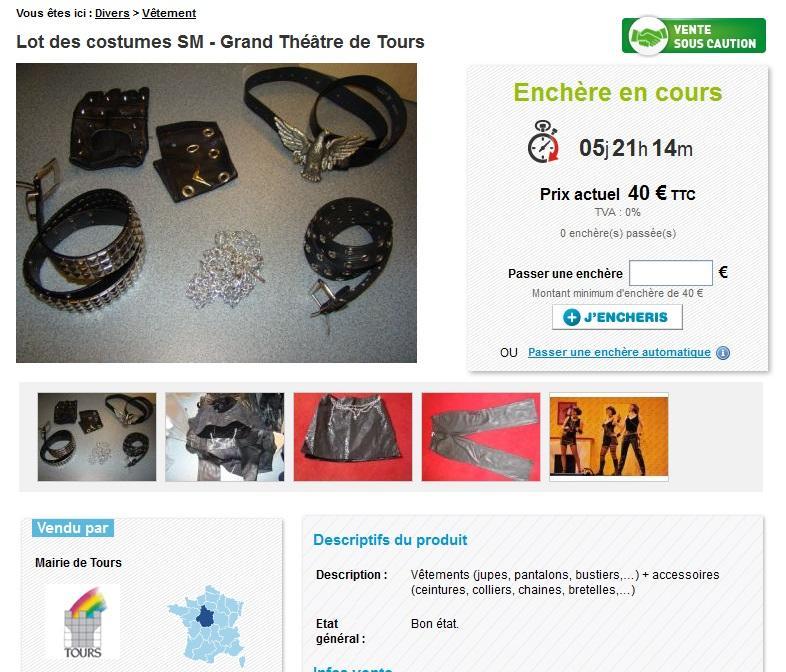Select the leather jacket thumbnail
The width and height of the screenshot is (786, 672).
coord(225,437)
